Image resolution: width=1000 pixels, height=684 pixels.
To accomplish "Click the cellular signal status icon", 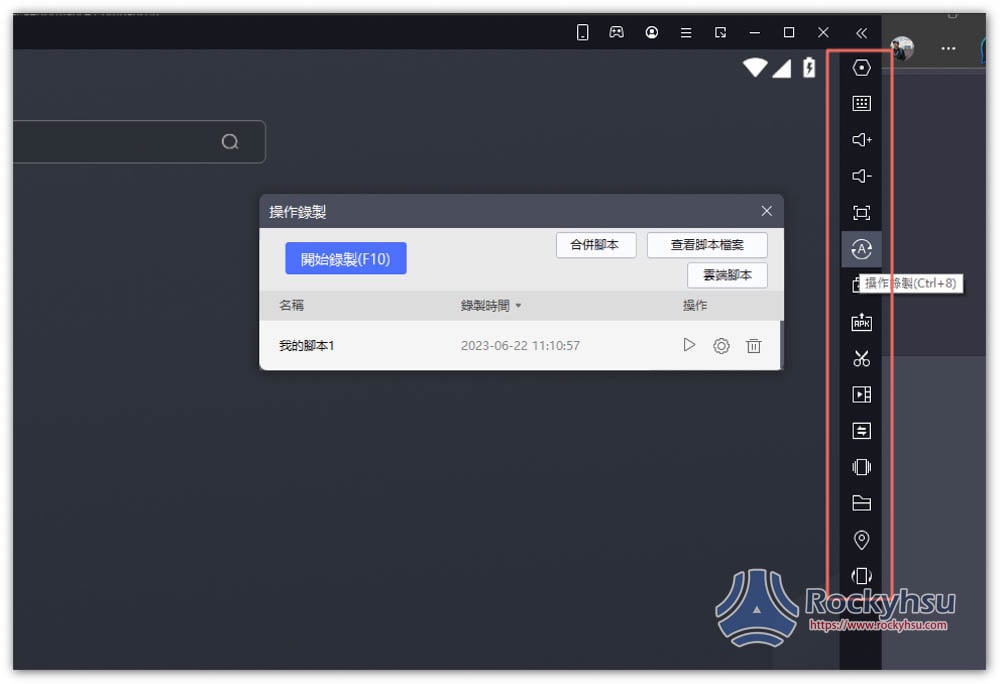I will (x=782, y=68).
